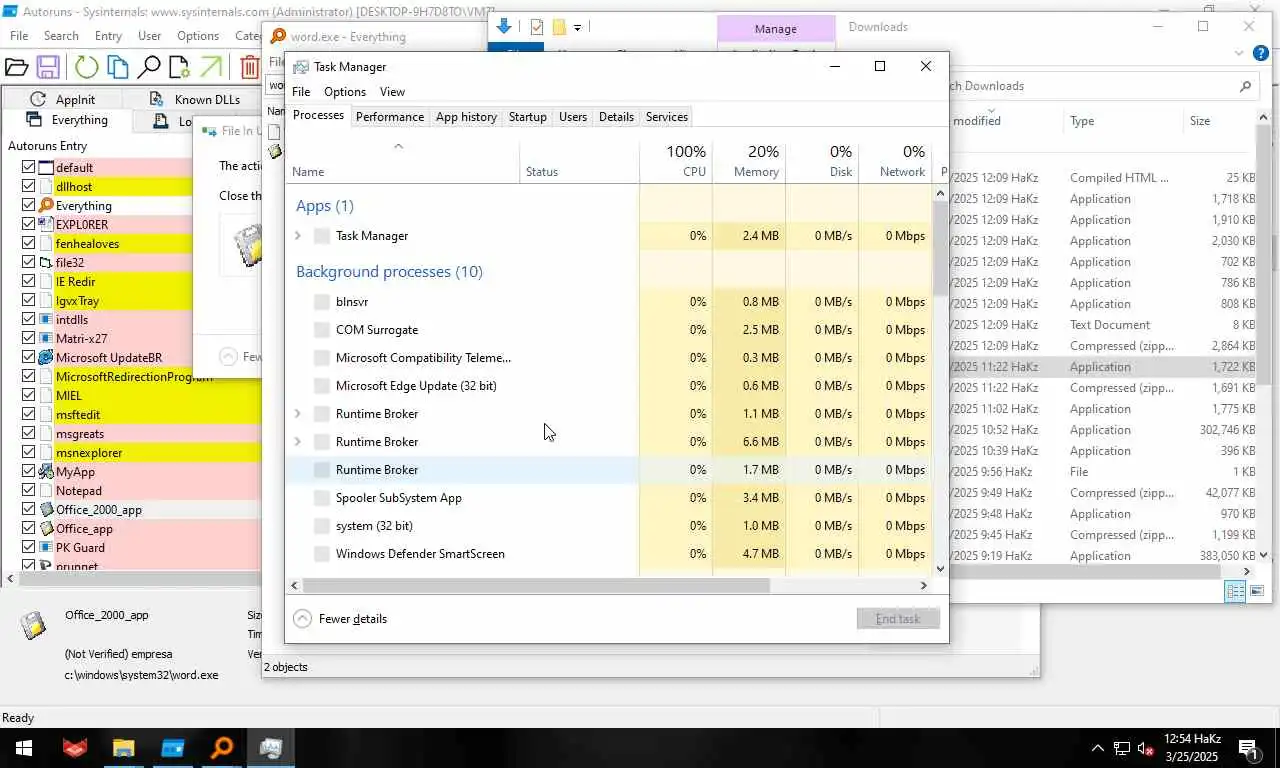Expand the Runtime Broker row using 1.1 MB
This screenshot has height=768, width=1280.
tap(298, 414)
